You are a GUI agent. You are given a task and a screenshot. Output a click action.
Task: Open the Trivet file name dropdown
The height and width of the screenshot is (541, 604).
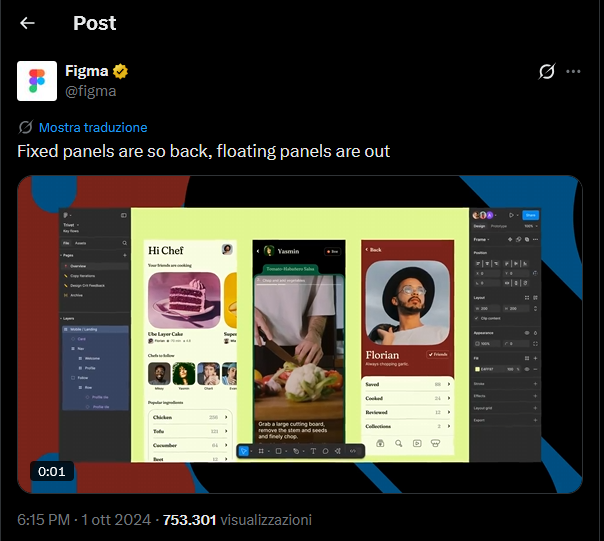point(71,225)
